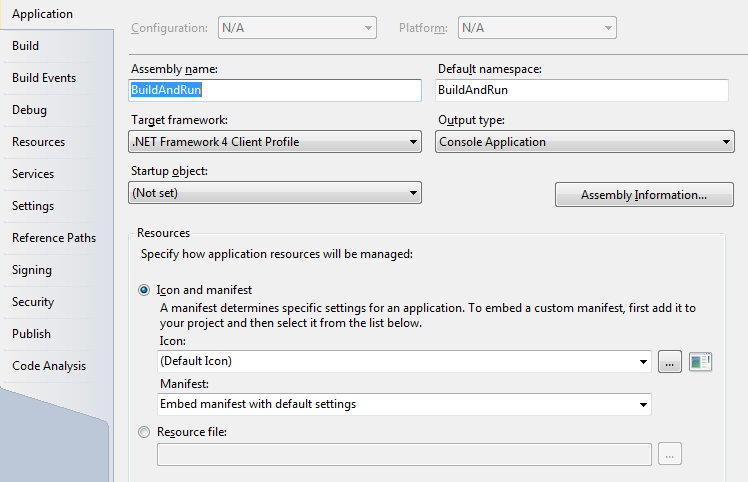Select the Resources side tab

38,142
